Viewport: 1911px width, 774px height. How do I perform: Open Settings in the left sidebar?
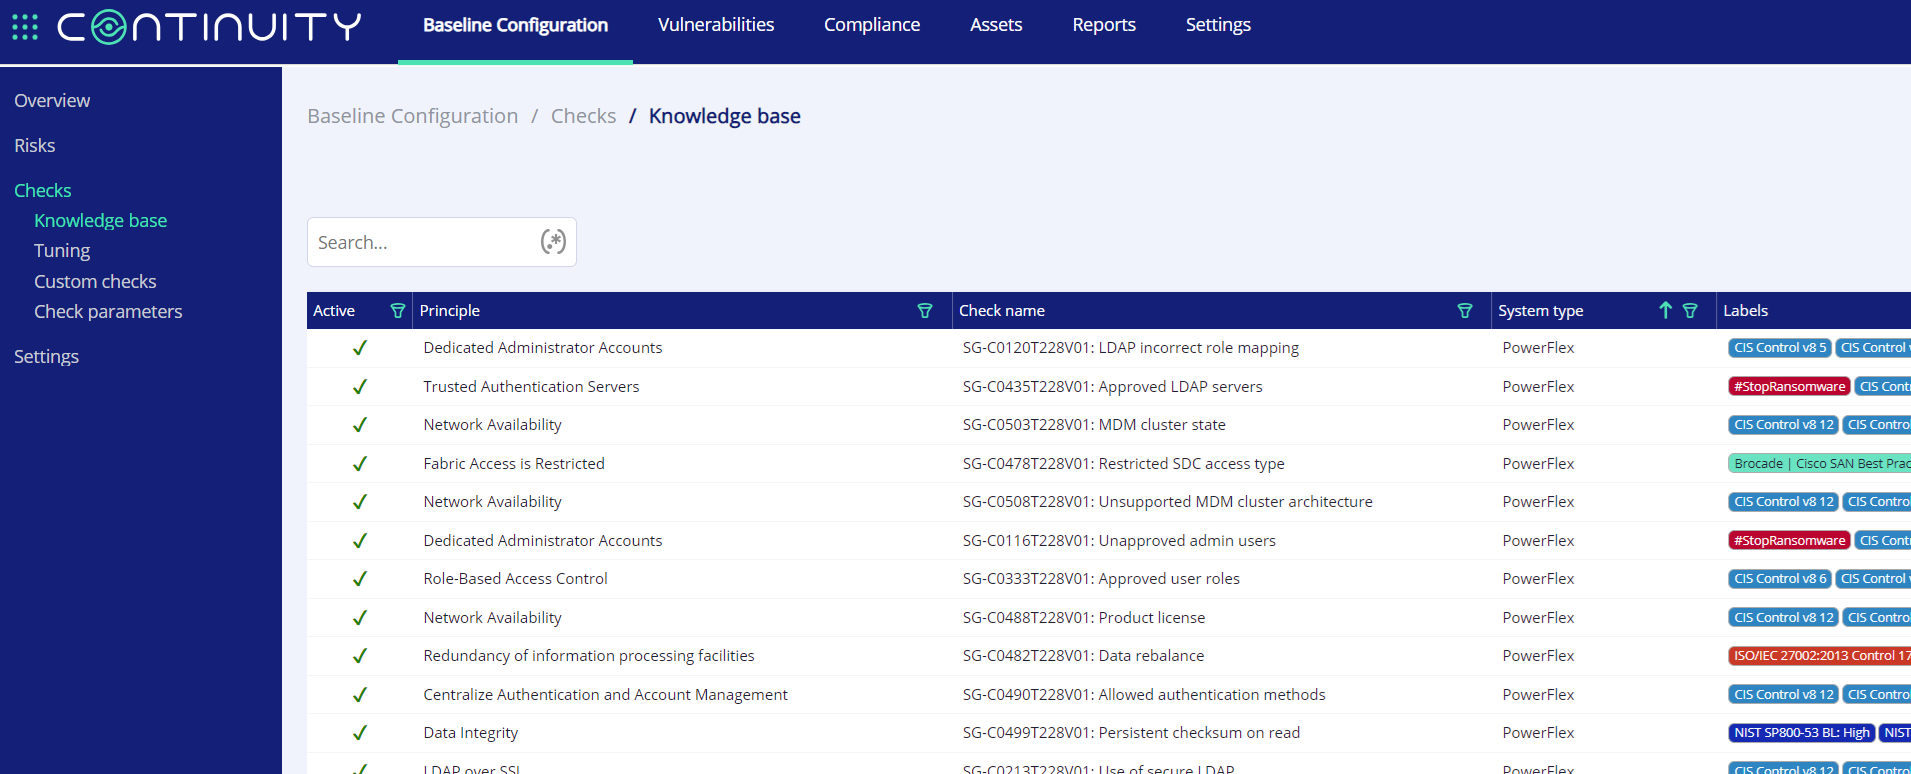tap(46, 357)
